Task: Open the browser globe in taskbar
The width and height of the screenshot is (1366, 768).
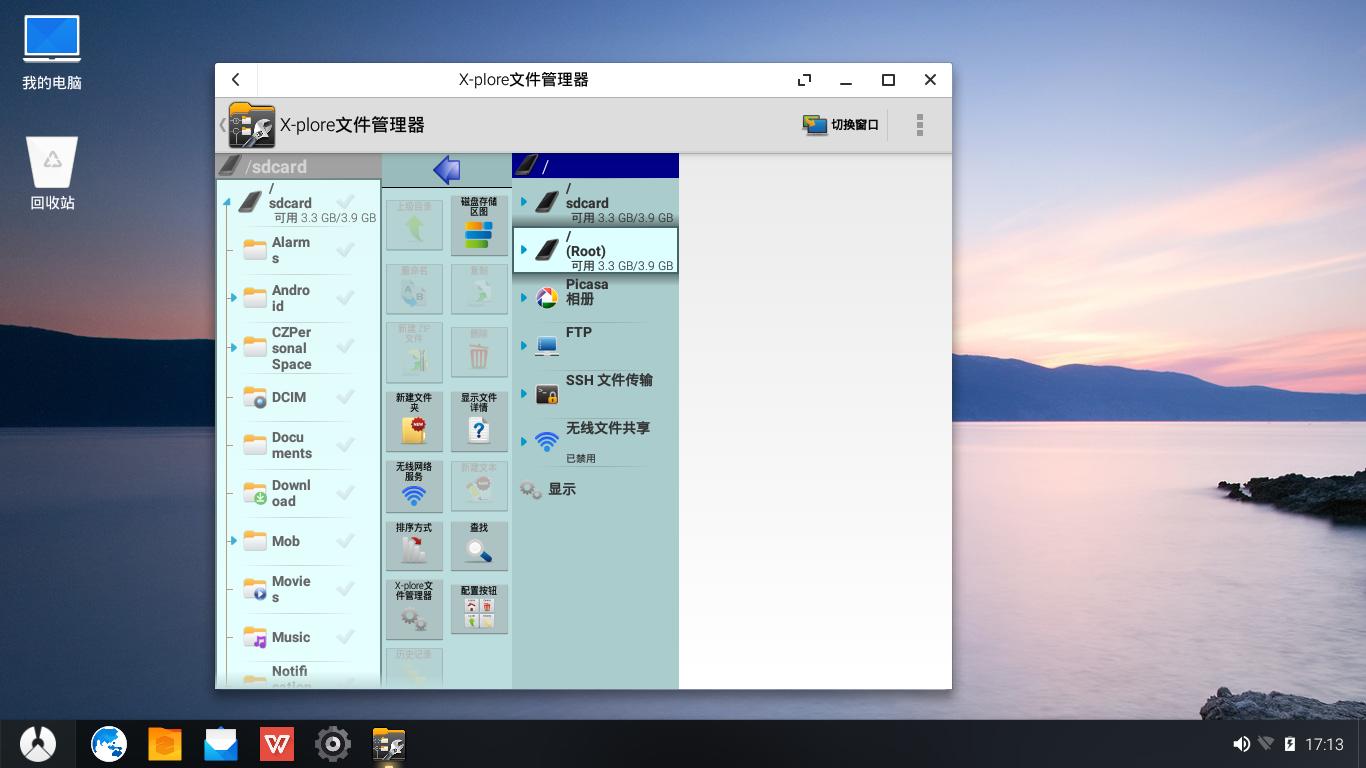Action: [109, 744]
